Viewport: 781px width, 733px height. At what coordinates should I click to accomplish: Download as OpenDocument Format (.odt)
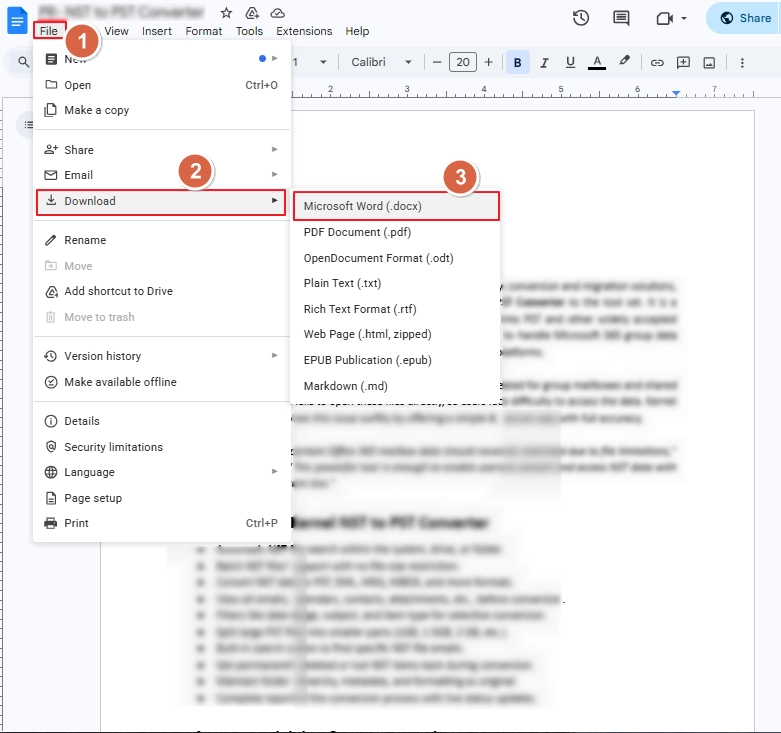pyautogui.click(x=396, y=258)
